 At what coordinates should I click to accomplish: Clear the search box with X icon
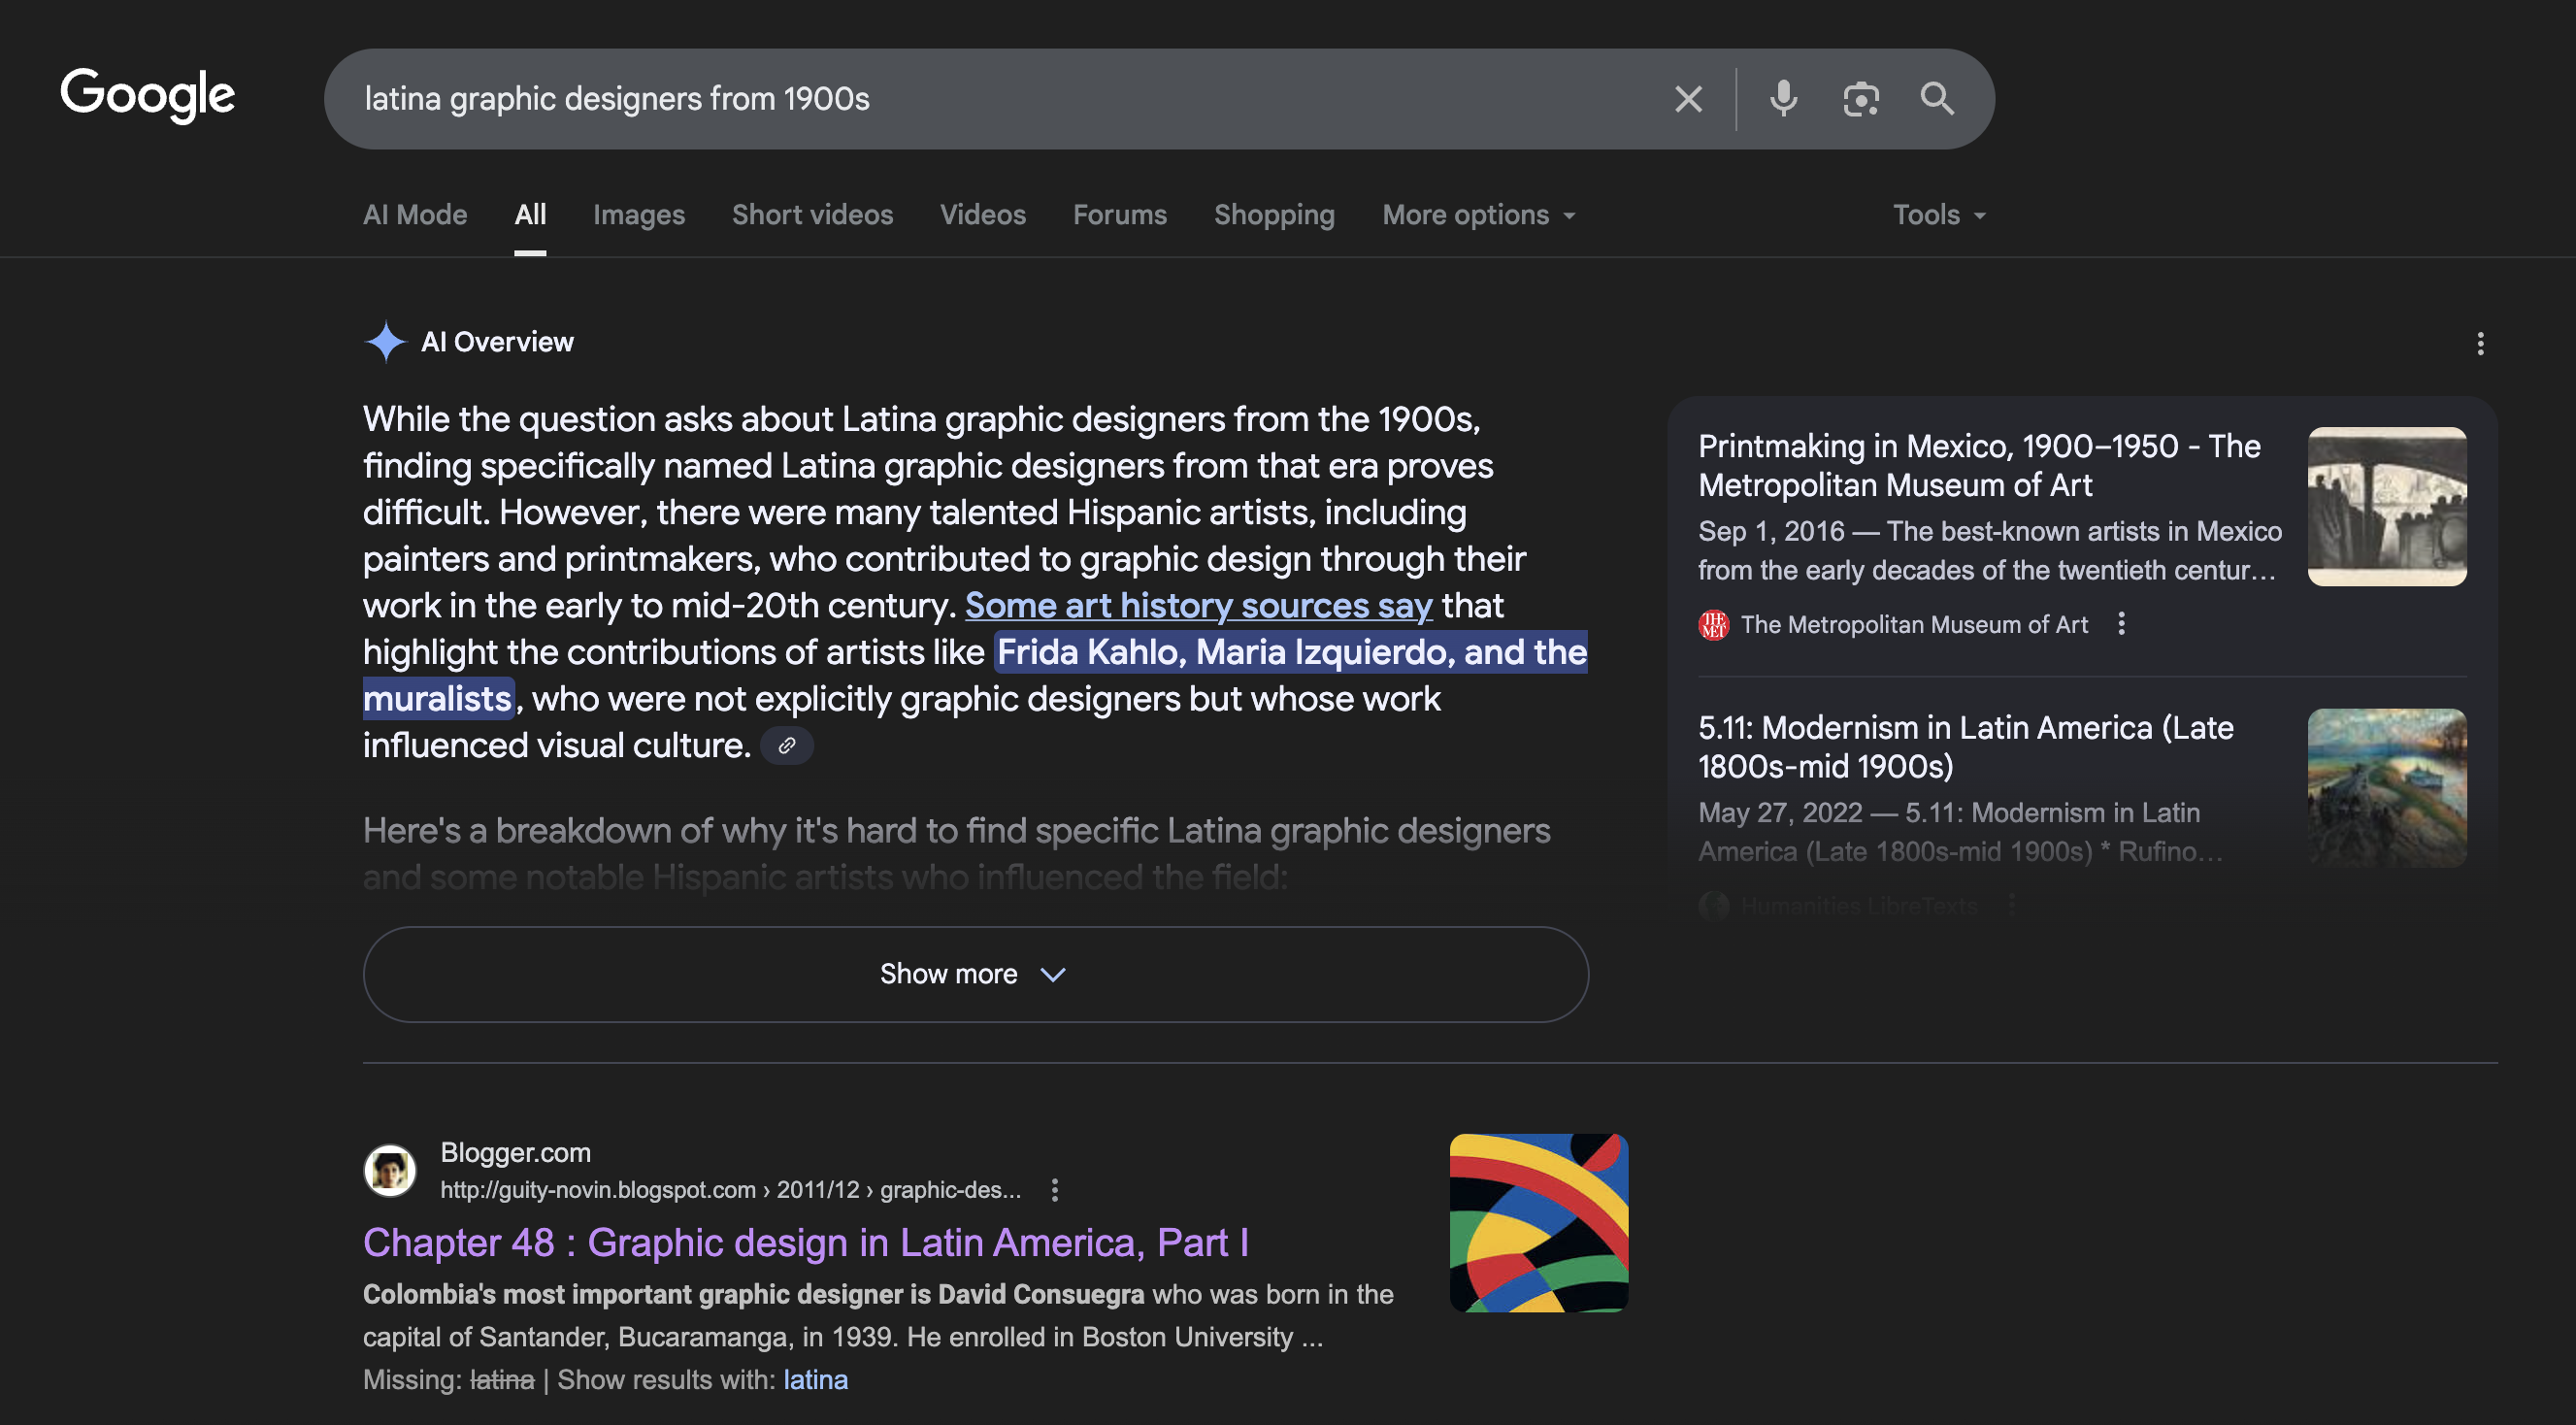click(x=1688, y=99)
